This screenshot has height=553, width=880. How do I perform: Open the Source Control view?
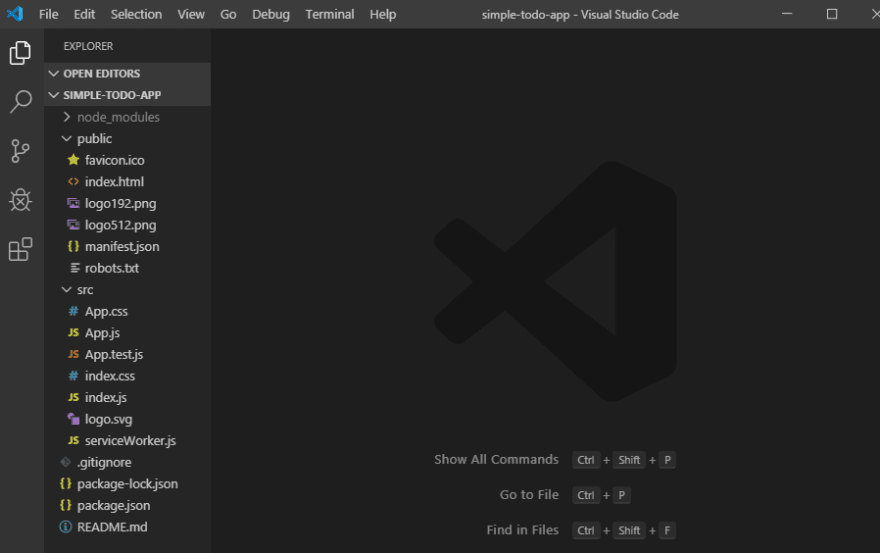[20, 151]
